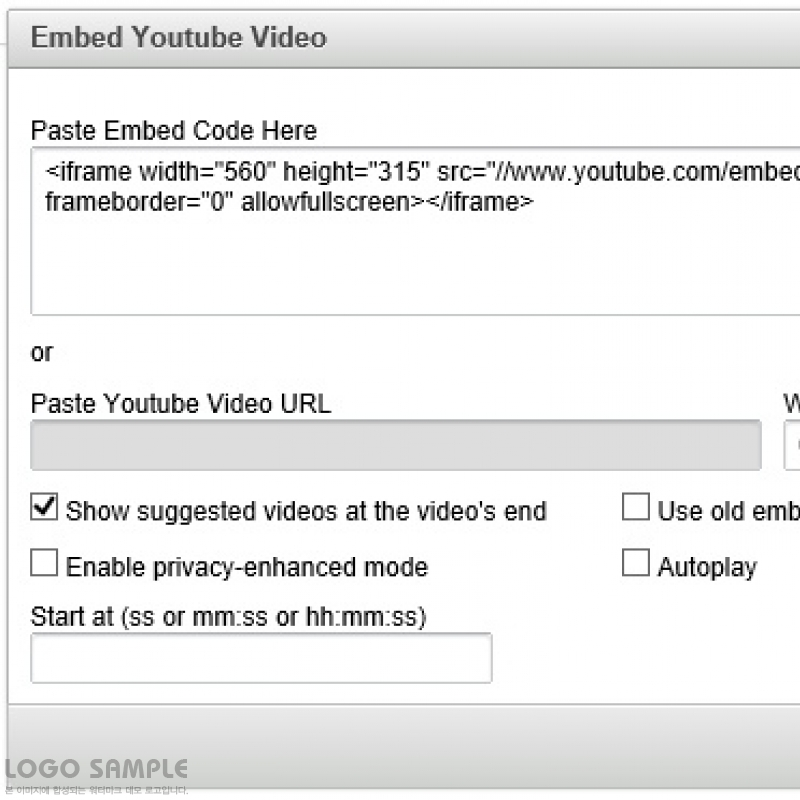The width and height of the screenshot is (800, 800).
Task: Click the "Paste Youtube Video URL" label
Action: 181,404
